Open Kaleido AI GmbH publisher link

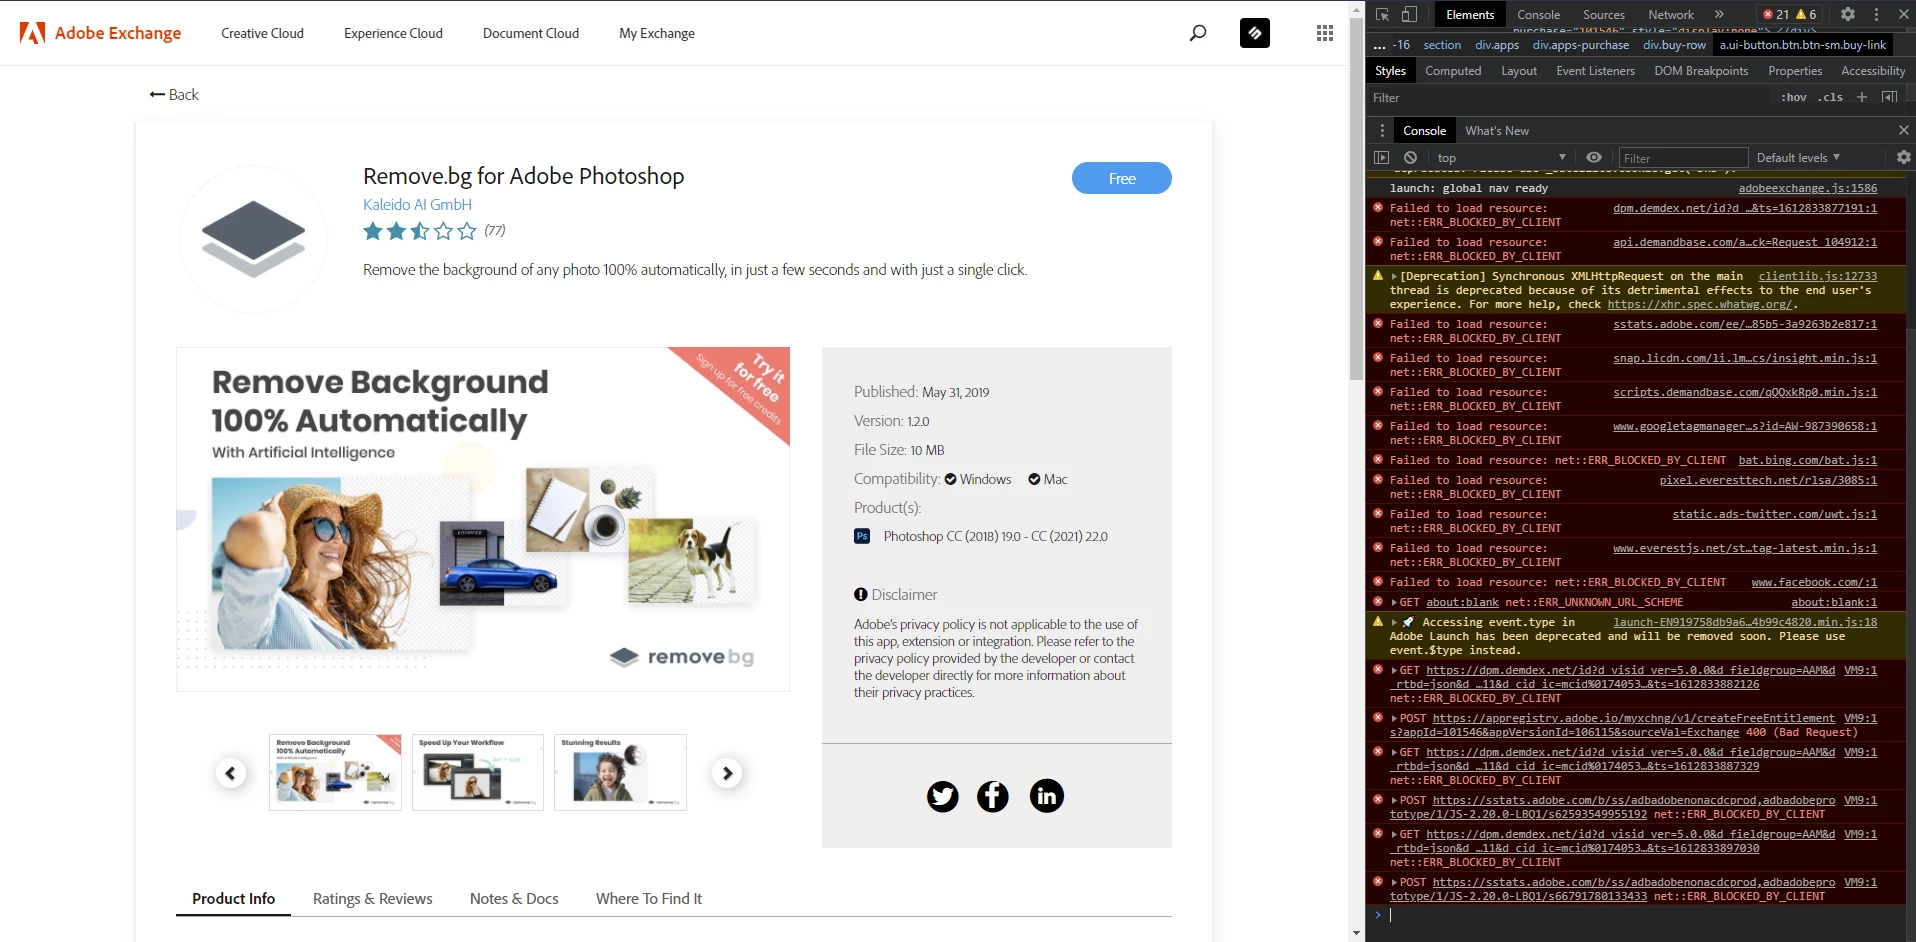(x=417, y=204)
